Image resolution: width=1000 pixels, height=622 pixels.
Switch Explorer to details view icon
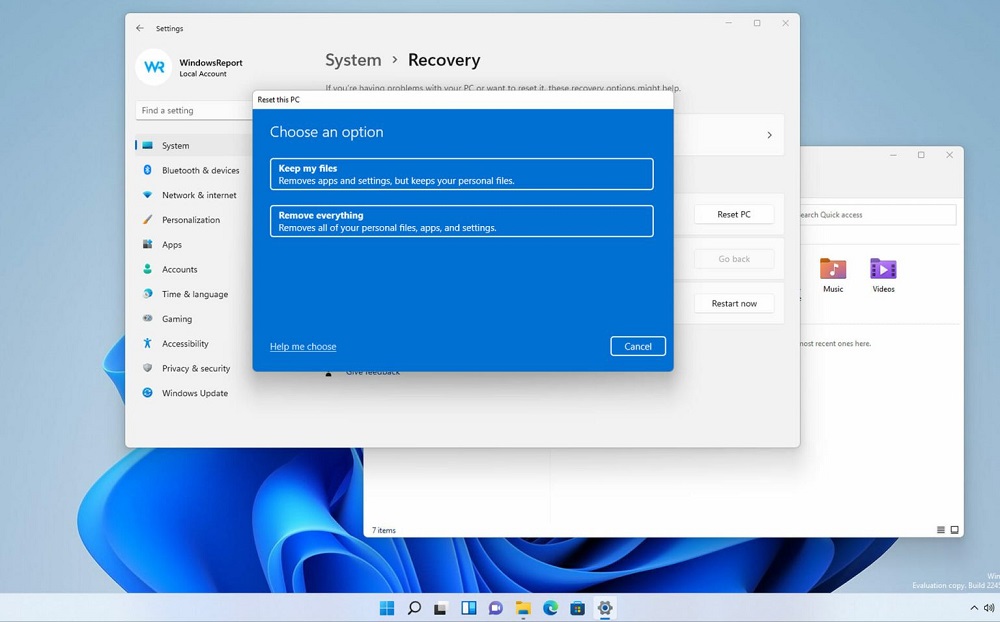pyautogui.click(x=941, y=530)
